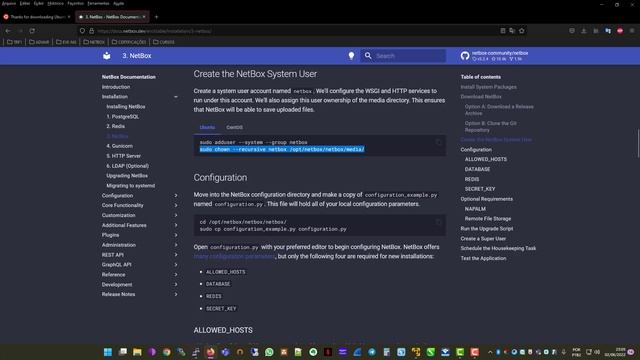Go to Upgrading NetBox in sidebar
This screenshot has width=640, height=360.
[x=127, y=176]
